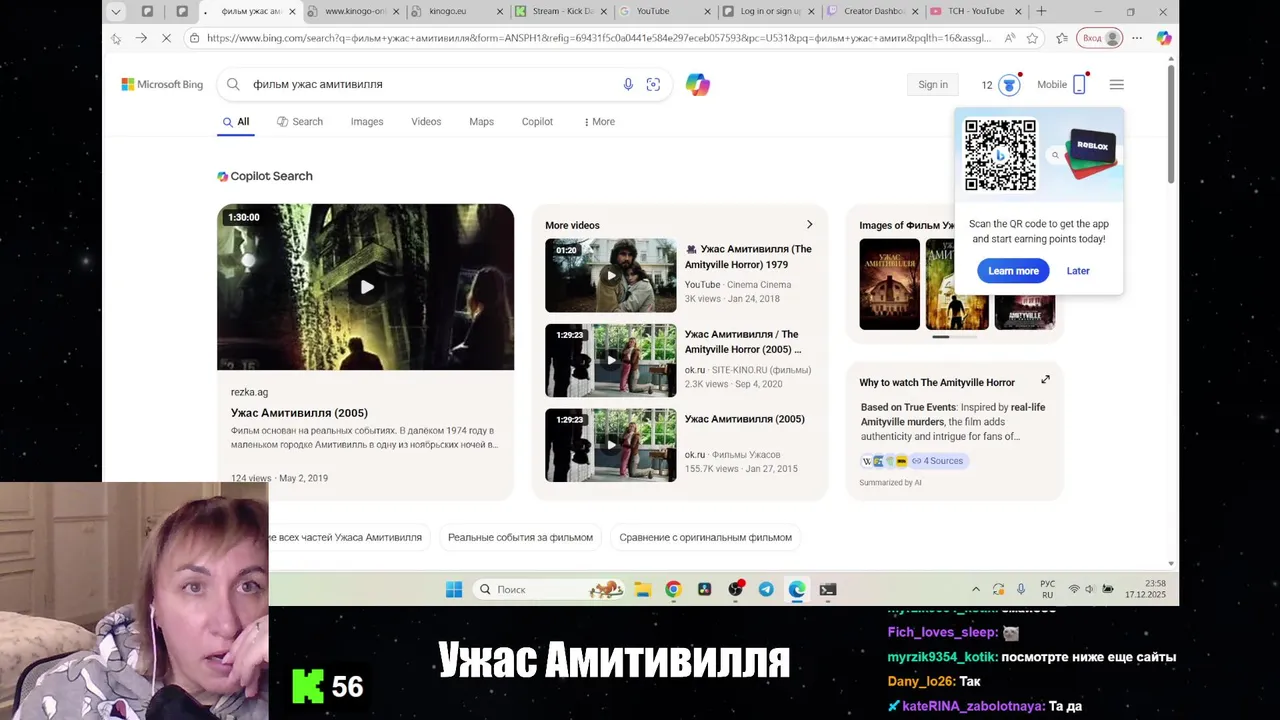The image size is (1280, 720).
Task: Go forward in browser history
Action: tap(141, 38)
